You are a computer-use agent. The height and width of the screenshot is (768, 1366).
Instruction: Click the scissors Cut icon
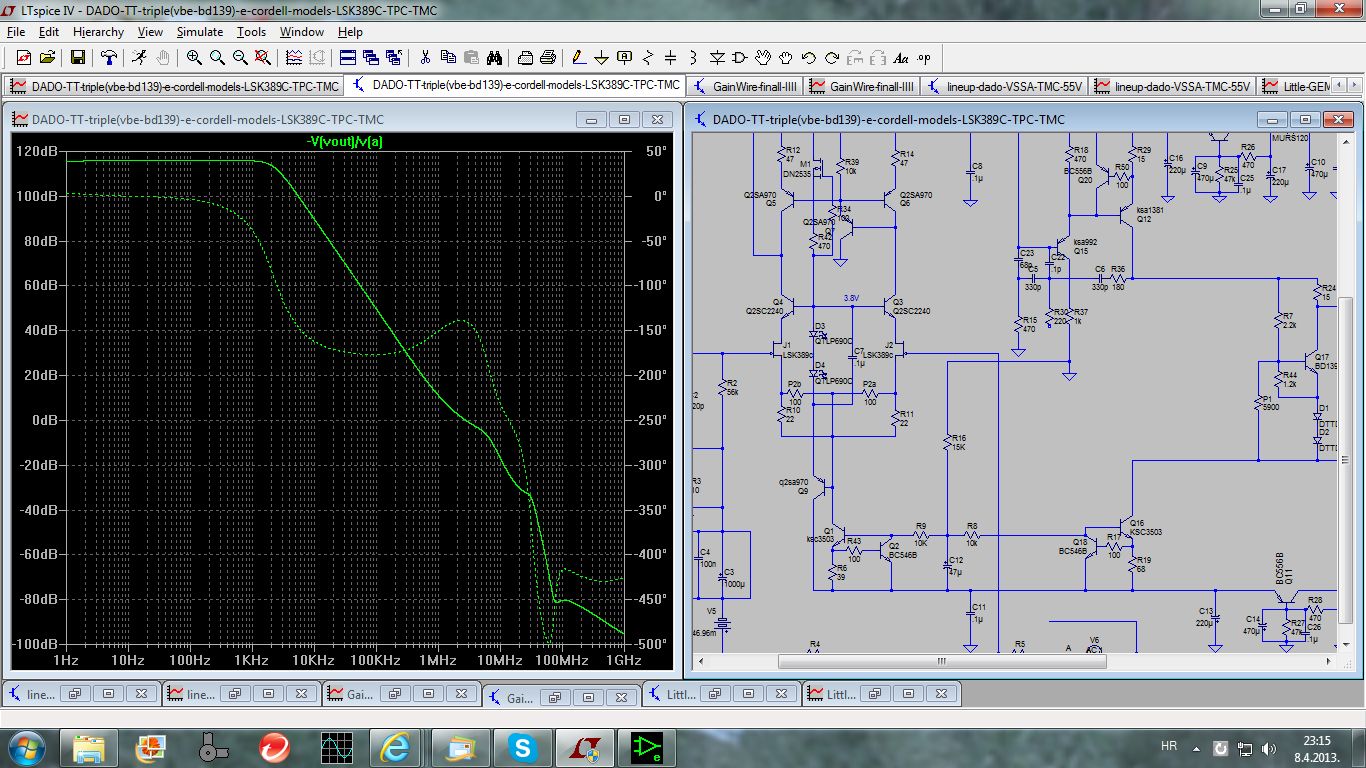[x=425, y=58]
